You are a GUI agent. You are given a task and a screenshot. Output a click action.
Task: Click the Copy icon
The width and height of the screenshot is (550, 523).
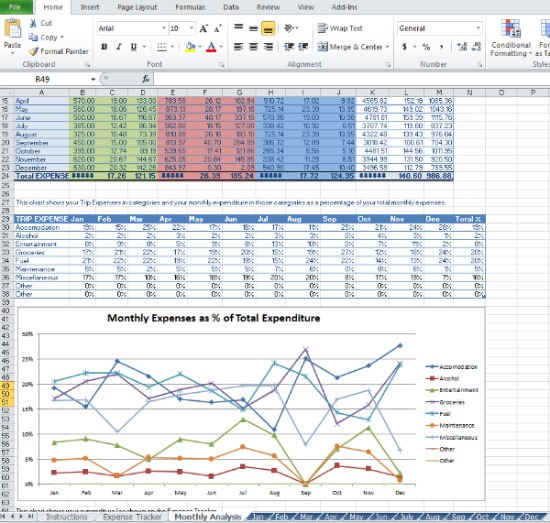[33, 37]
